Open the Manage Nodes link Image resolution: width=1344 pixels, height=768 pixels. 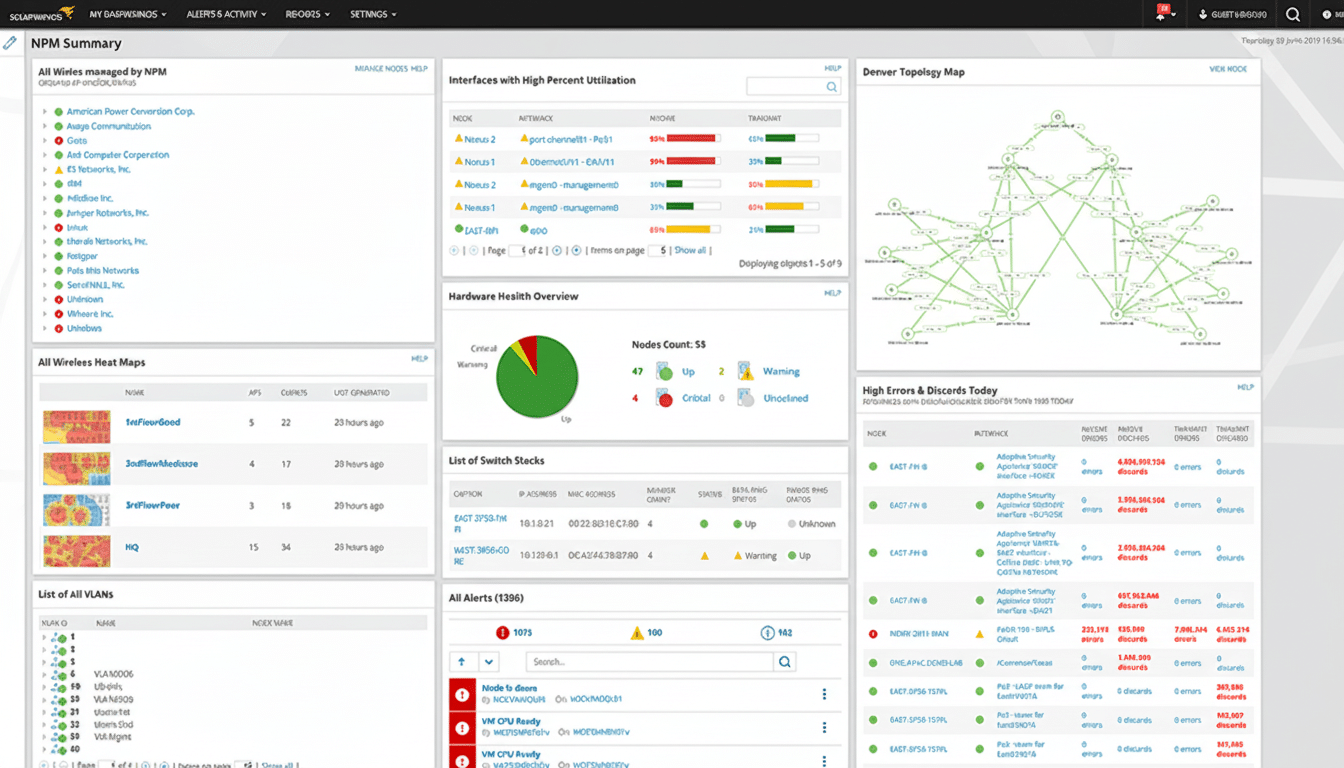tap(384, 70)
